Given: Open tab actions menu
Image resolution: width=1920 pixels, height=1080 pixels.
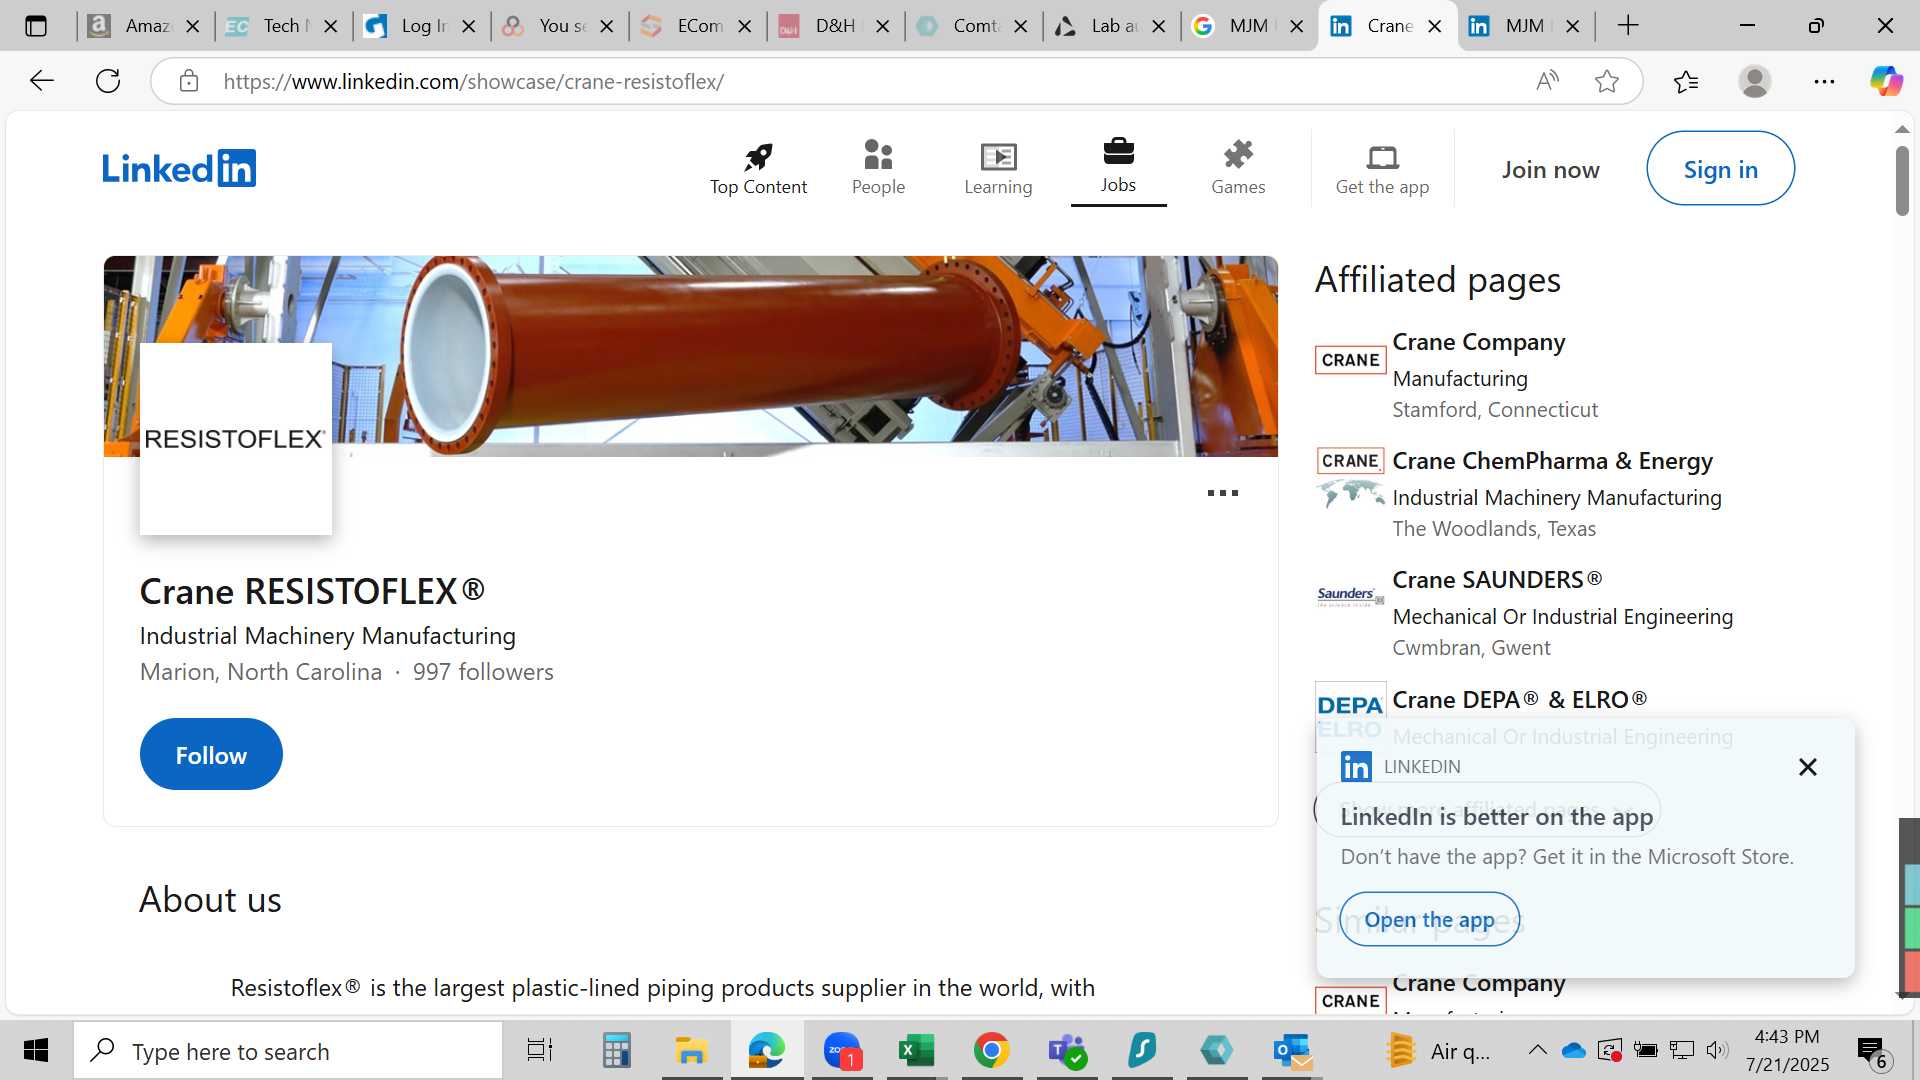Looking at the screenshot, I should click(x=36, y=26).
